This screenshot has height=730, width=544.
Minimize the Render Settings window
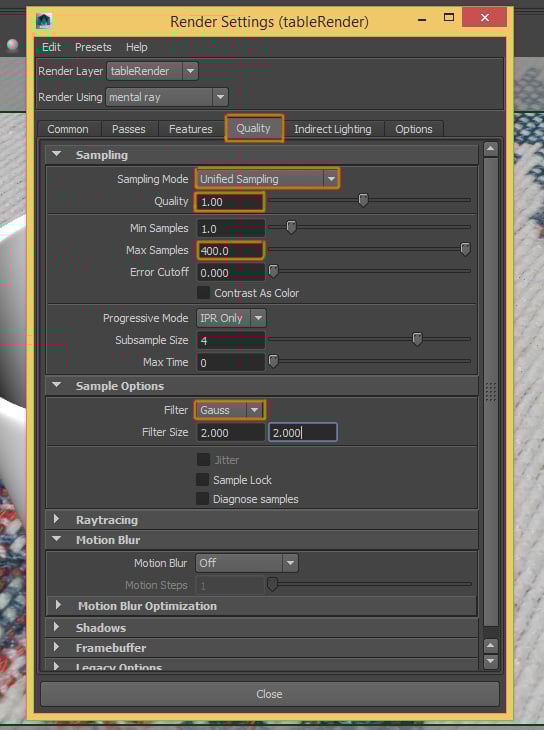tap(422, 19)
